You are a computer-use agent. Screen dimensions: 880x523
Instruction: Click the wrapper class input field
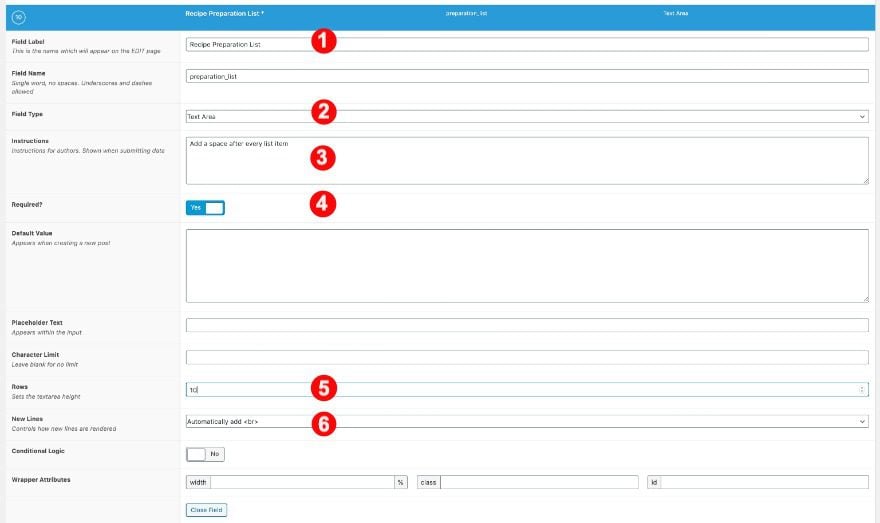pyautogui.click(x=539, y=482)
